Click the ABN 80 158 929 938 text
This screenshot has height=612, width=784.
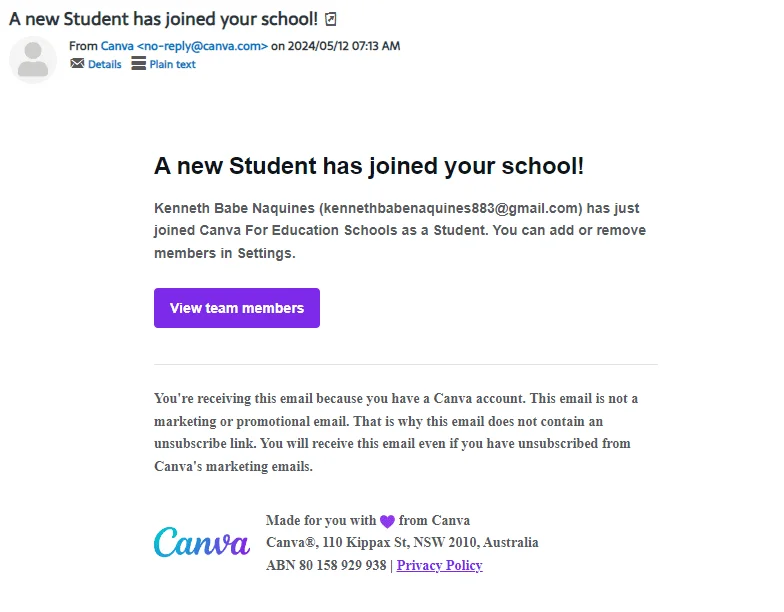point(326,565)
